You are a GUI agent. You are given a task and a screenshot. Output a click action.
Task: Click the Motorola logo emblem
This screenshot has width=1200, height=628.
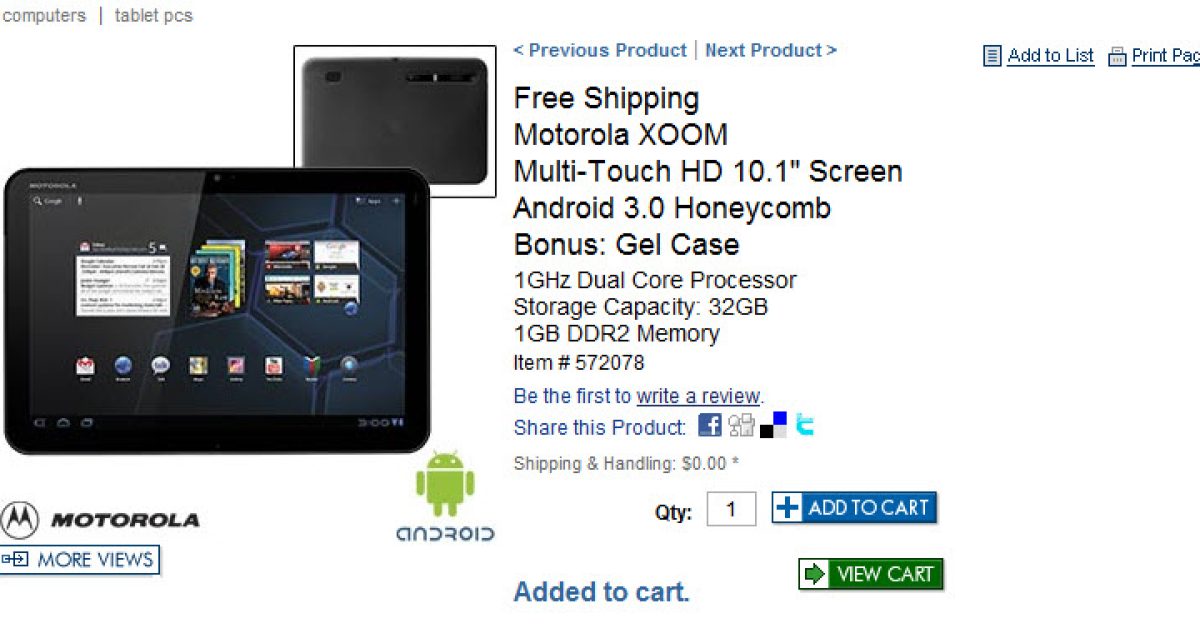pos(20,520)
